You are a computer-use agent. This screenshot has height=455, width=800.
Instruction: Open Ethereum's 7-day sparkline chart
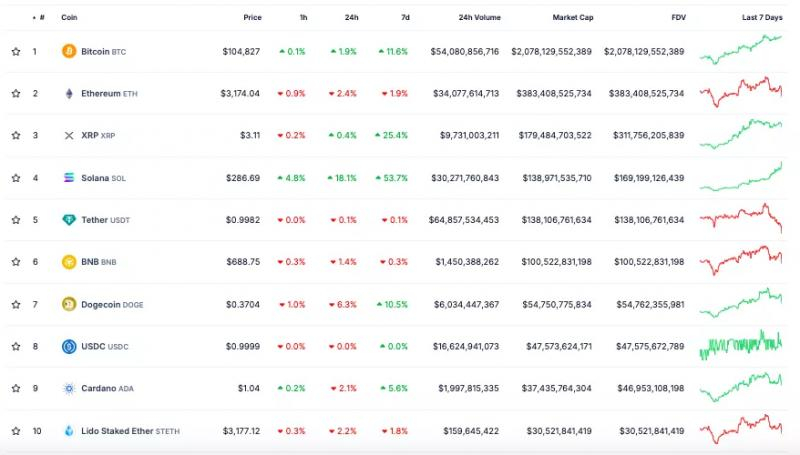coord(741,92)
